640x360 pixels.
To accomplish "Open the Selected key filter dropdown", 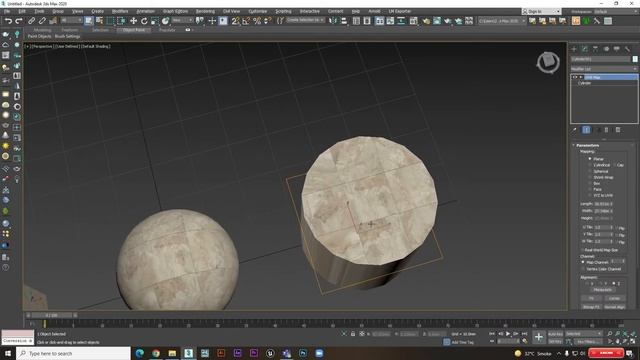I will [x=584, y=334].
